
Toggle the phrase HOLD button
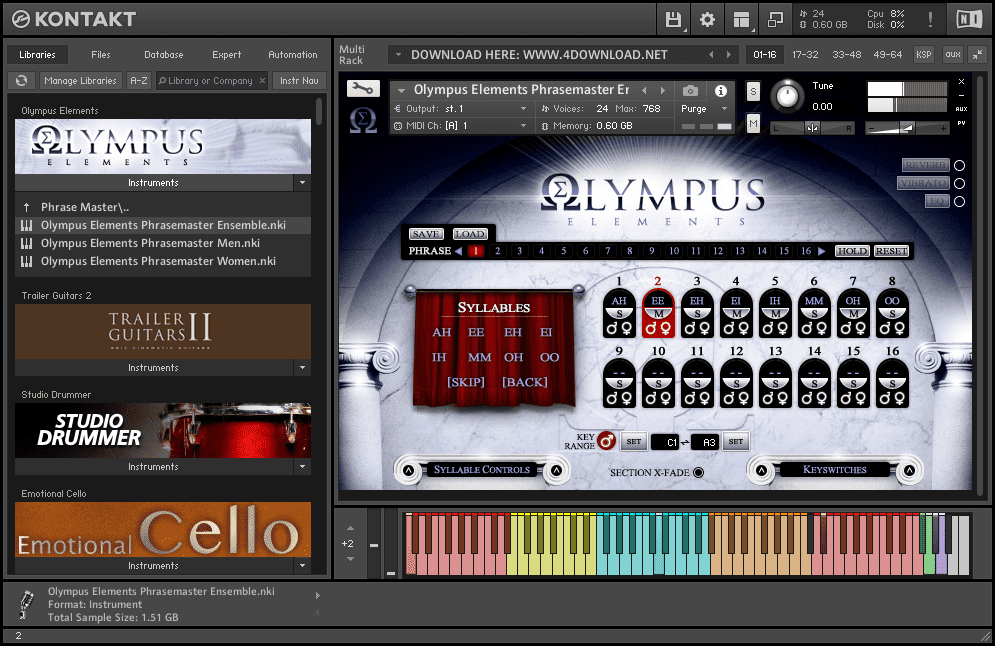[x=852, y=251]
